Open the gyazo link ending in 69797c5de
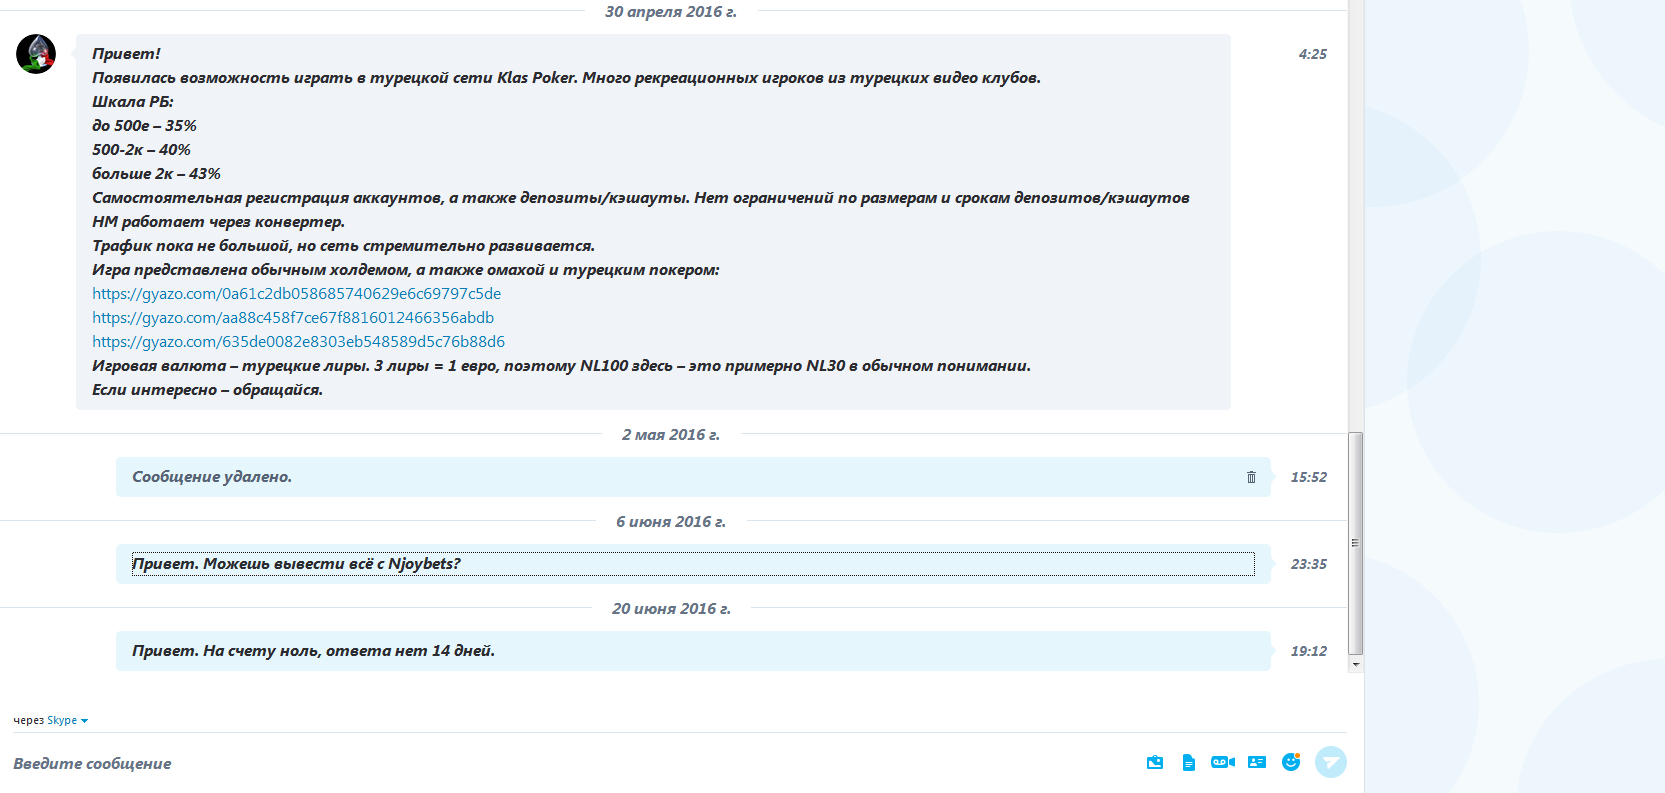 pyautogui.click(x=297, y=293)
